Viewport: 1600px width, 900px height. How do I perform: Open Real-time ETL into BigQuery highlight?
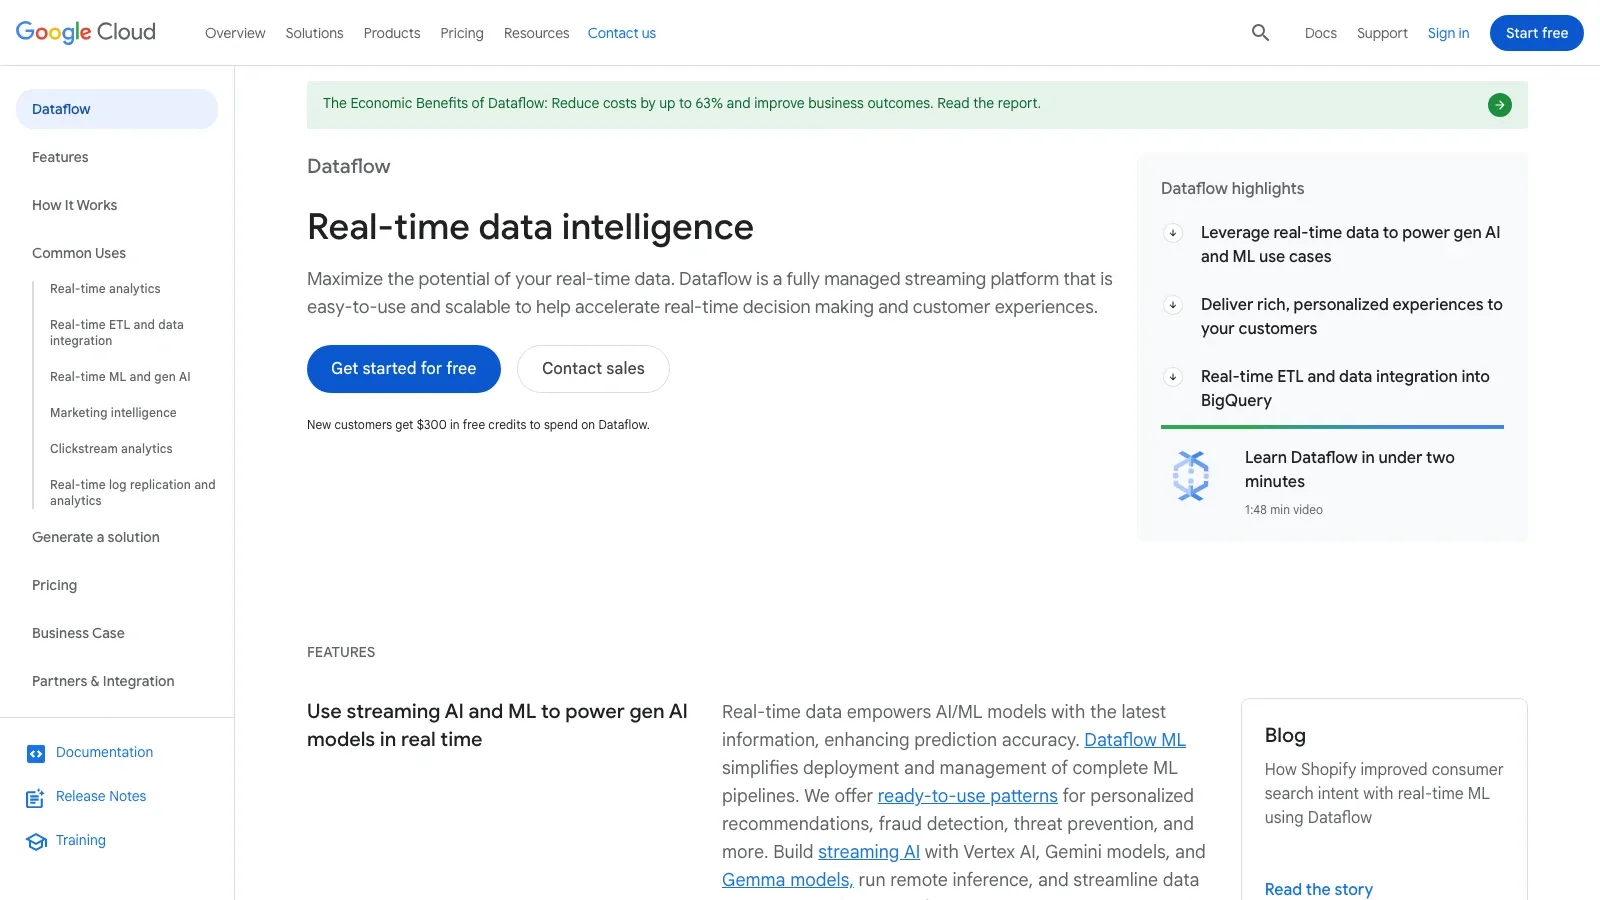tap(1345, 389)
